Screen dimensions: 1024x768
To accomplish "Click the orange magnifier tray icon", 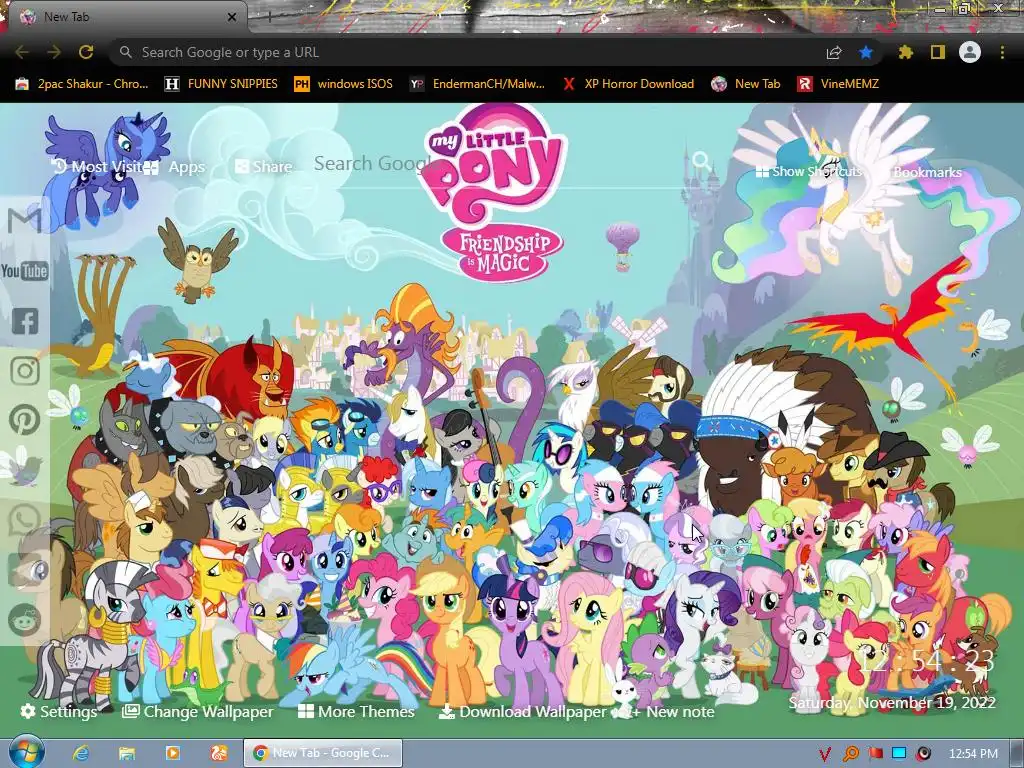I will [x=850, y=754].
